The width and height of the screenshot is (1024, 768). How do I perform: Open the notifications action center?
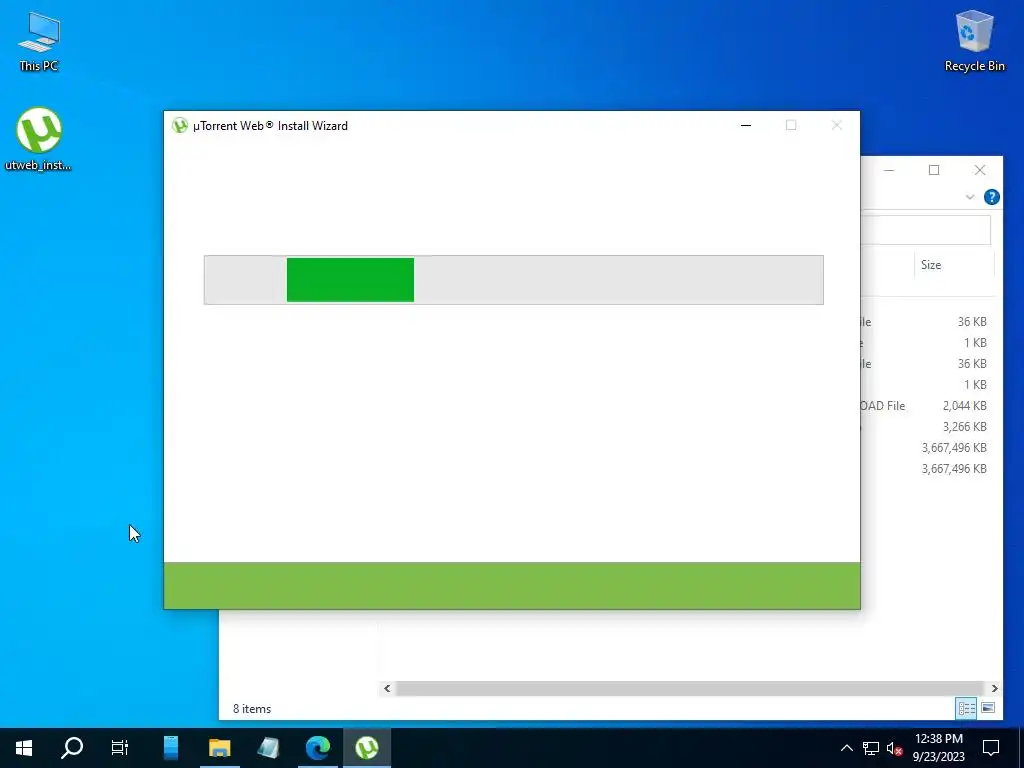[x=991, y=748]
